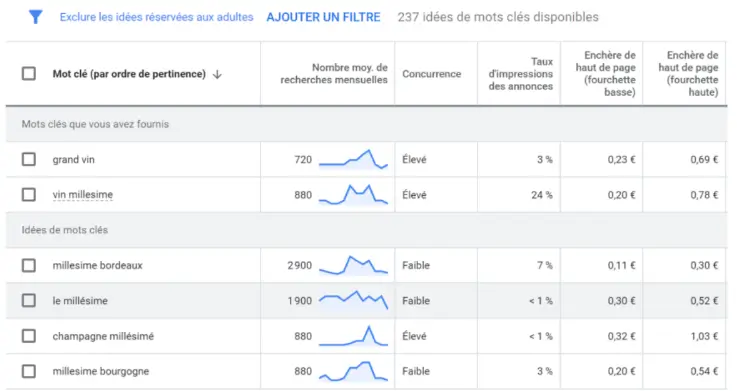Select the vin millesime checkbox
This screenshot has width=737, height=391.
pos(29,195)
